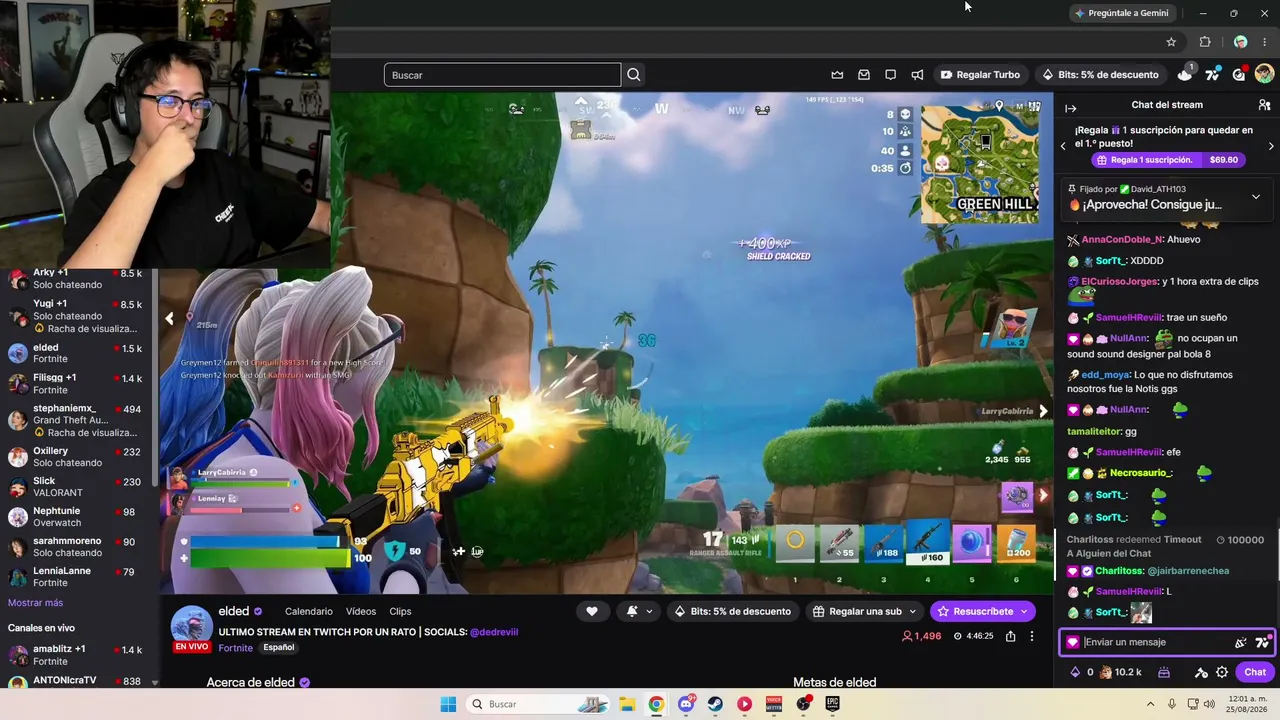Open sarahmmoreno channel in sidebar

76,547
